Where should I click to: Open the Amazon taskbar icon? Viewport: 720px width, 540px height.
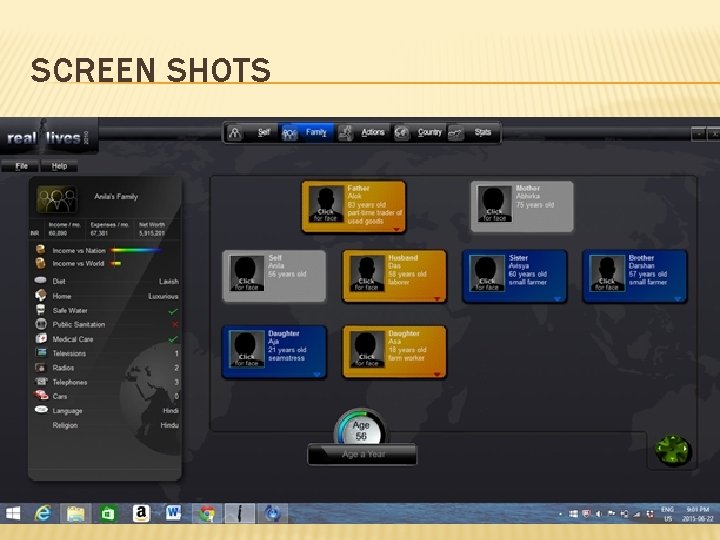[141, 513]
